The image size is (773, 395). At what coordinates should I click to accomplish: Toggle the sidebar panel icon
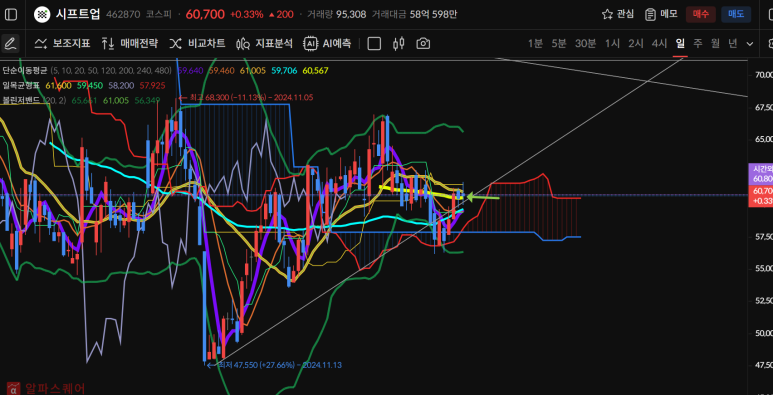pyautogui.click(x=10, y=14)
